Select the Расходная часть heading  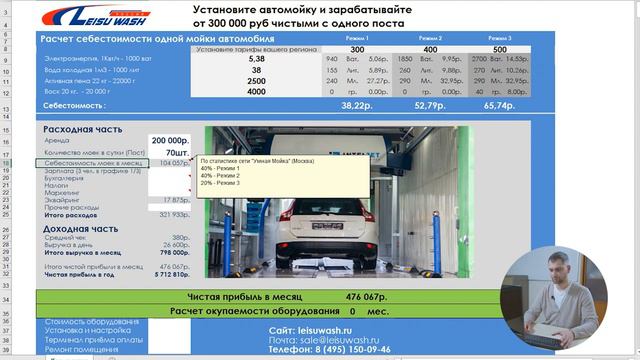coord(83,129)
